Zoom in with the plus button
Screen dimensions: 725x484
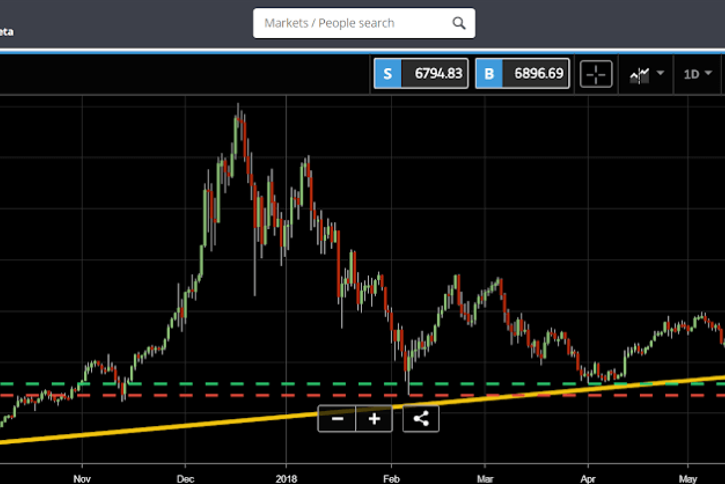pyautogui.click(x=374, y=418)
